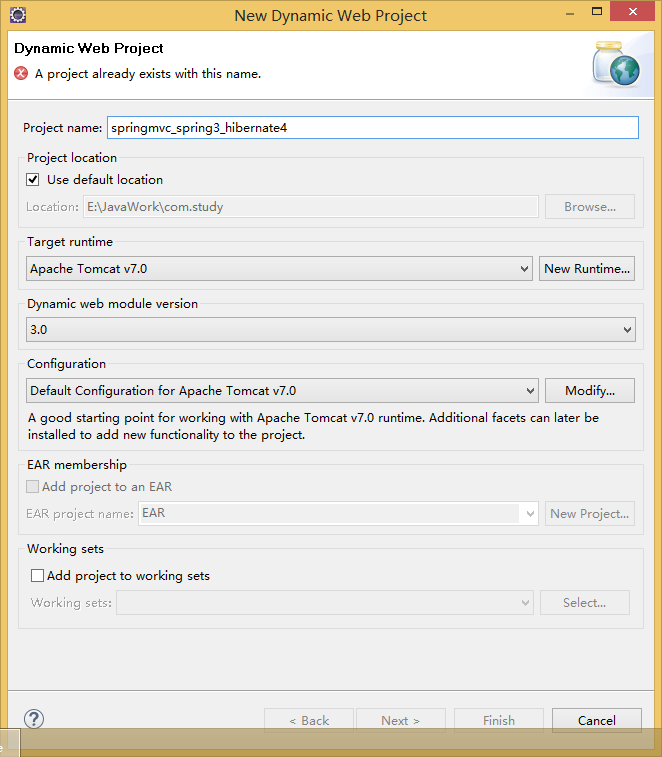
Task: Uncheck Use default location
Action: (33, 180)
